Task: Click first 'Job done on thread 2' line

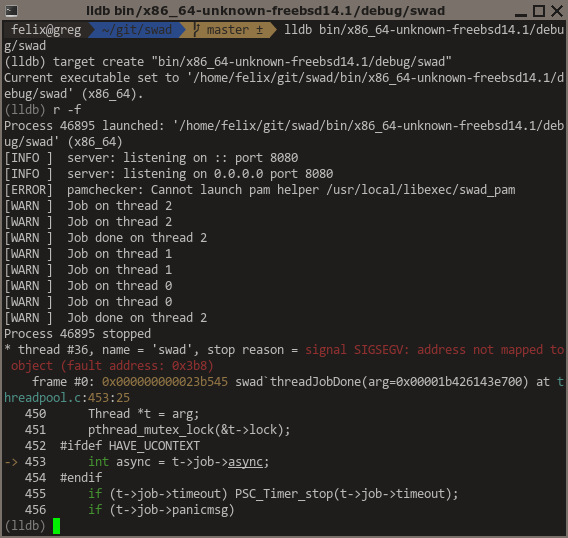Action: [x=105, y=238]
